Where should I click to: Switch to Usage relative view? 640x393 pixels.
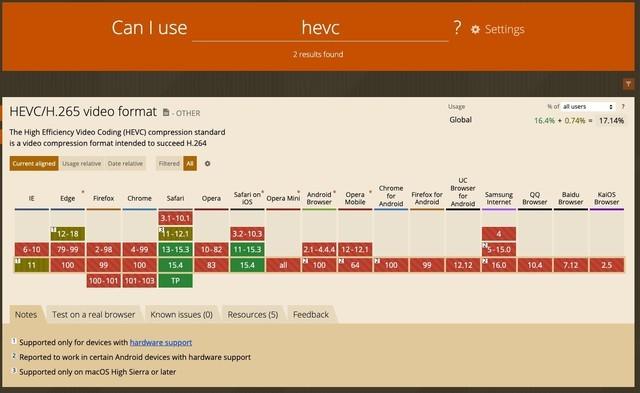82,164
